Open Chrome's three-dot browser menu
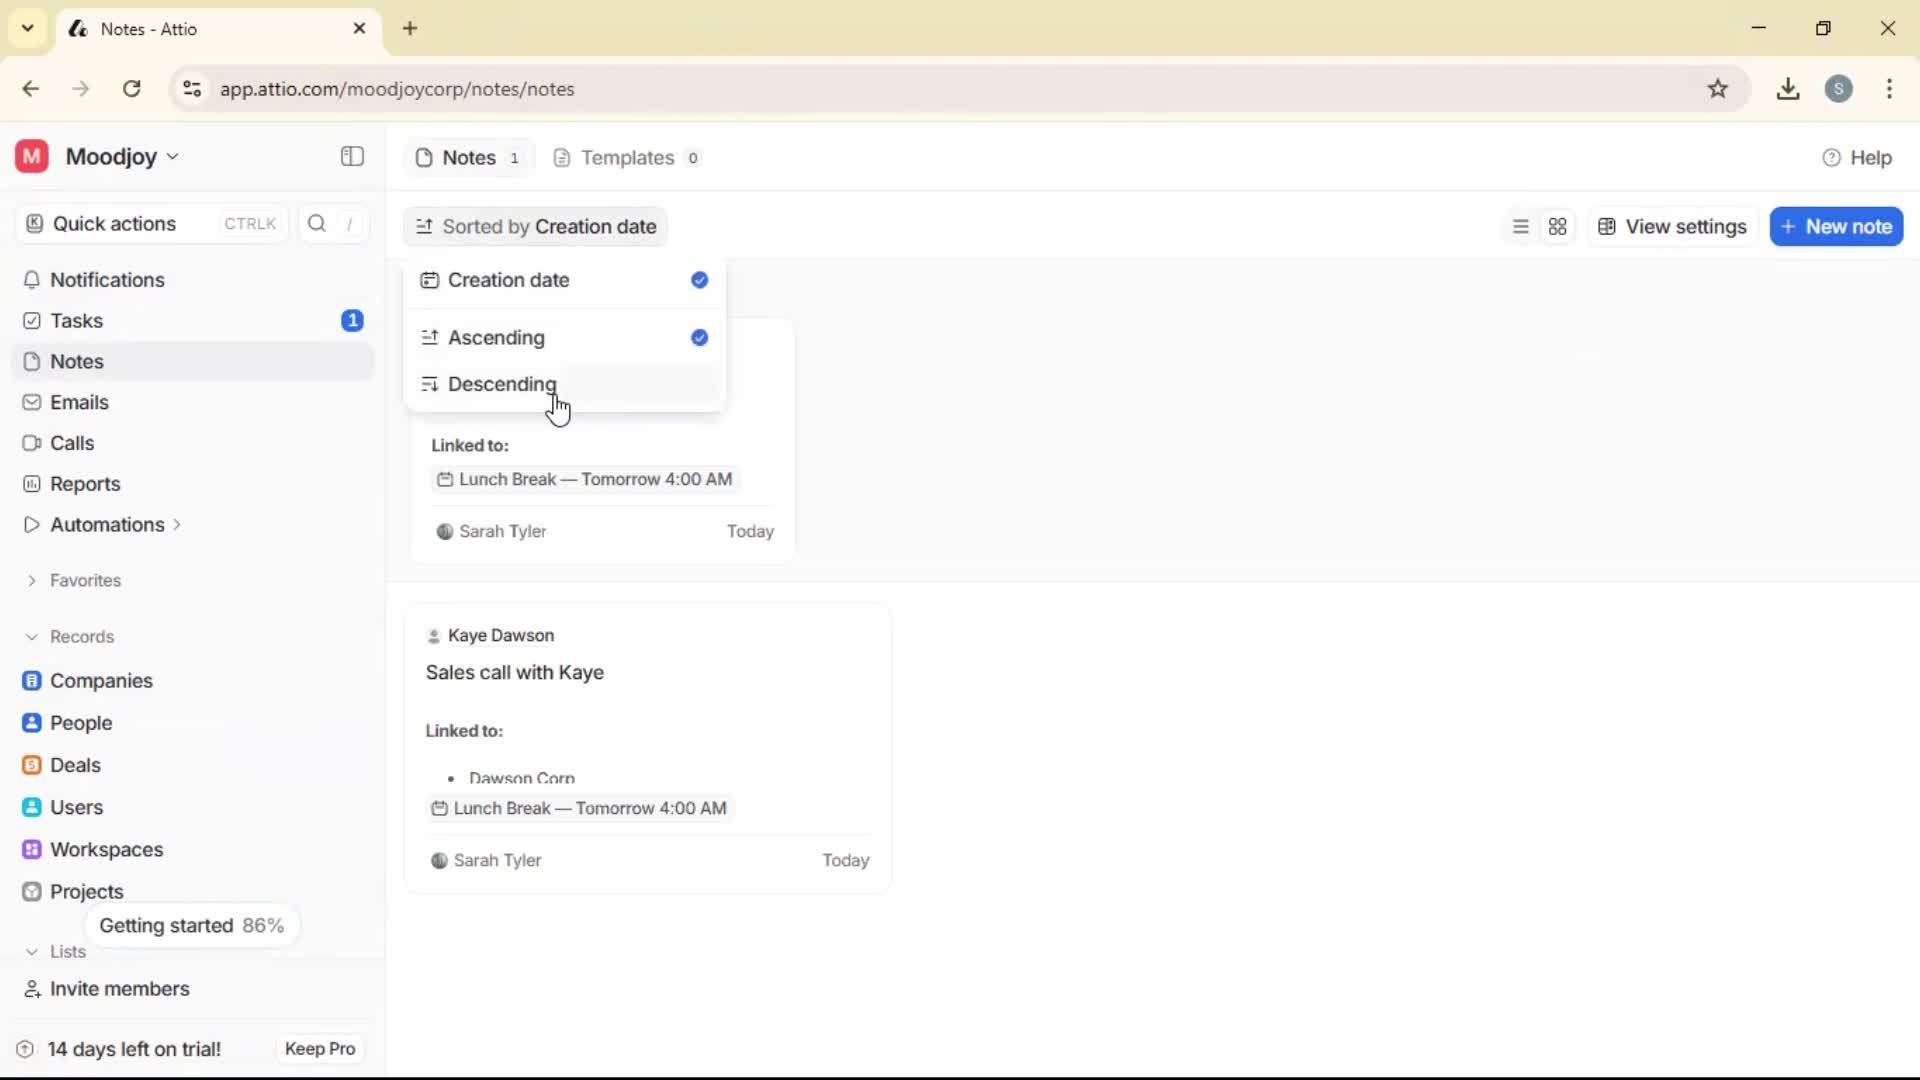The width and height of the screenshot is (1920, 1080). pyautogui.click(x=1889, y=88)
